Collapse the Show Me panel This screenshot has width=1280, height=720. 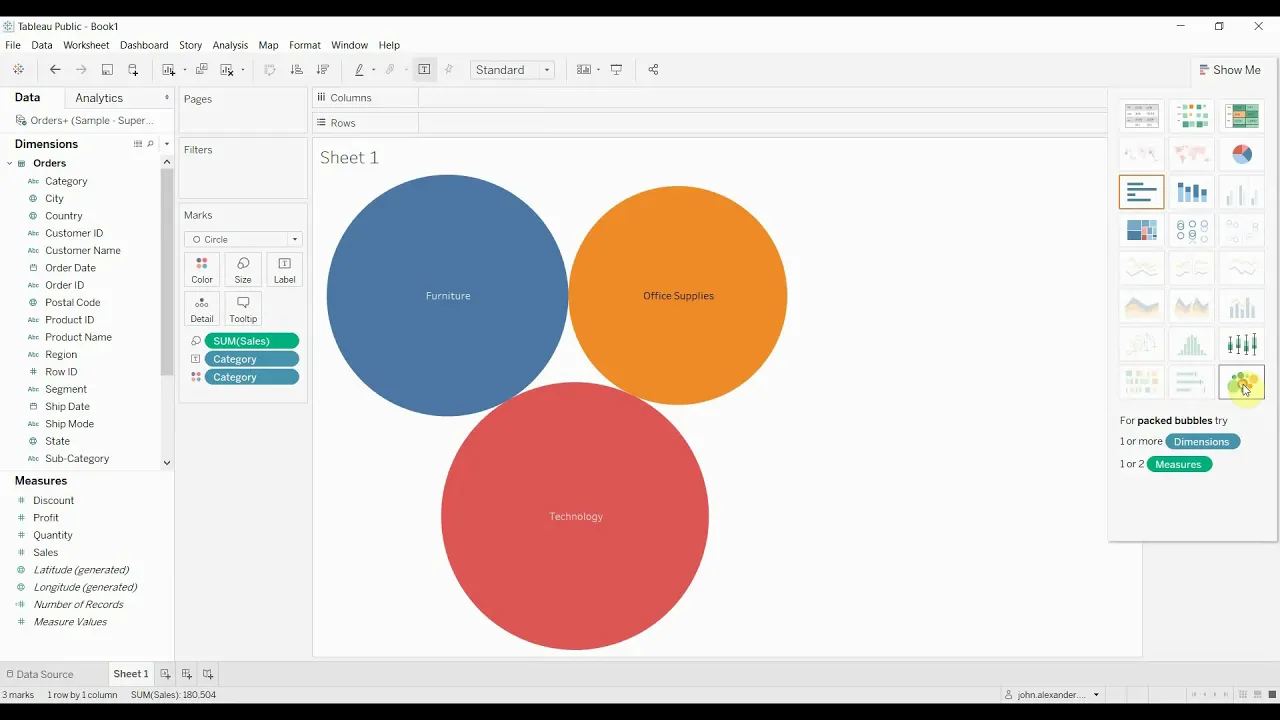(x=1229, y=70)
